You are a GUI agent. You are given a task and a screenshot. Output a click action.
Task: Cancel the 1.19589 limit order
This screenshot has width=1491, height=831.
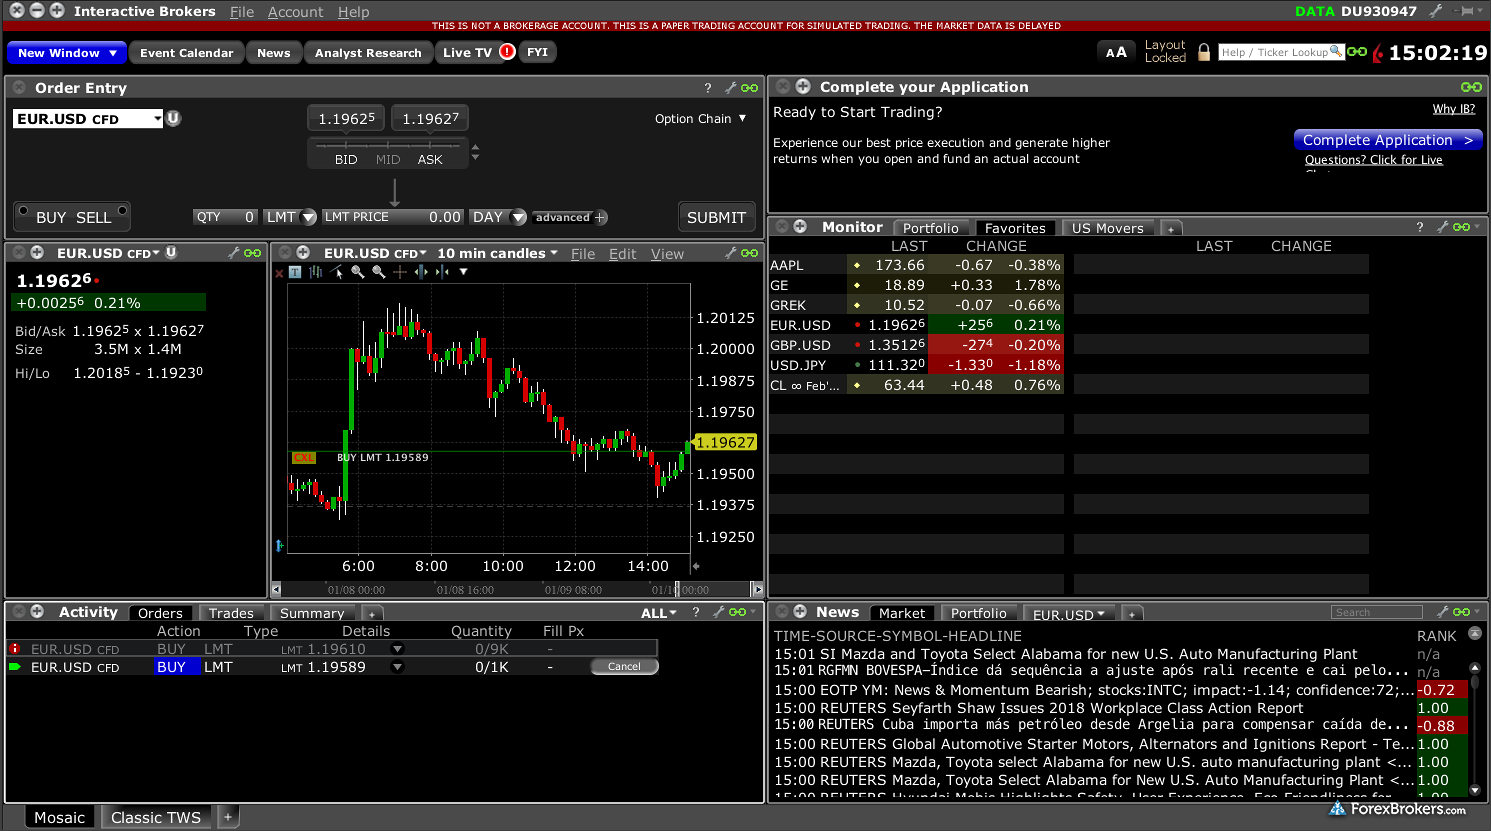(x=624, y=667)
